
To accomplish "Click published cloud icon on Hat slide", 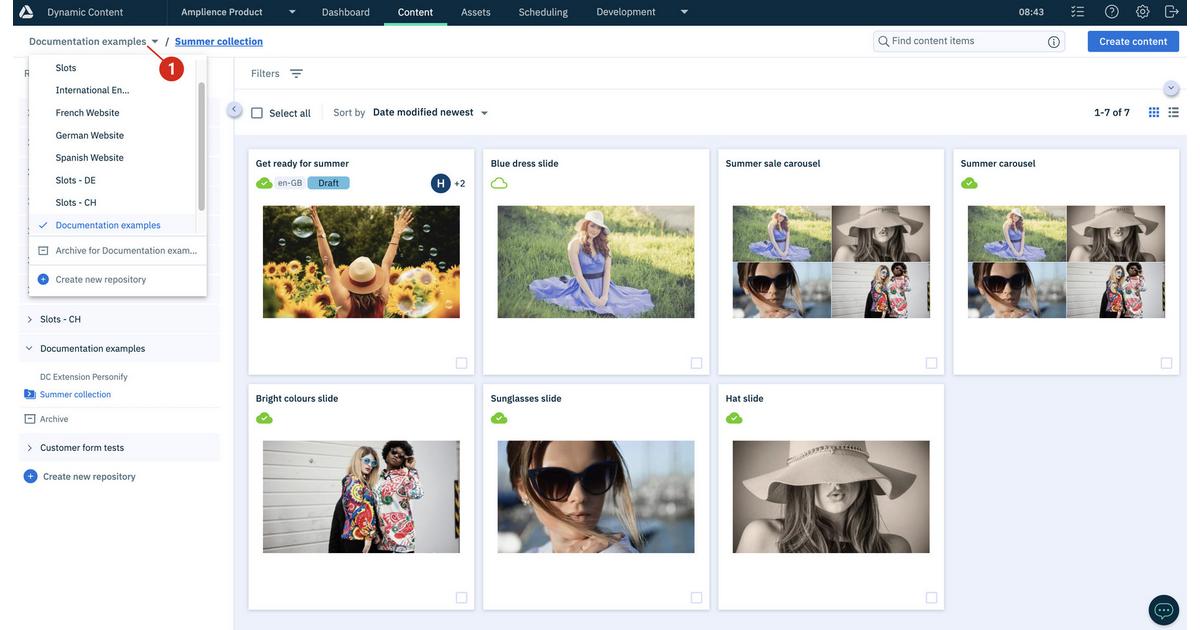I will pyautogui.click(x=734, y=418).
